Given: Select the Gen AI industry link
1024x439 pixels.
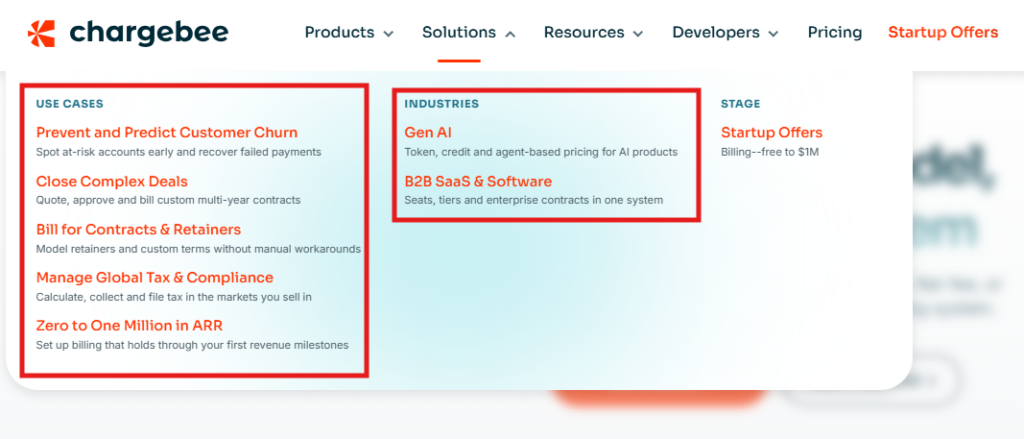Looking at the screenshot, I should pos(428,133).
